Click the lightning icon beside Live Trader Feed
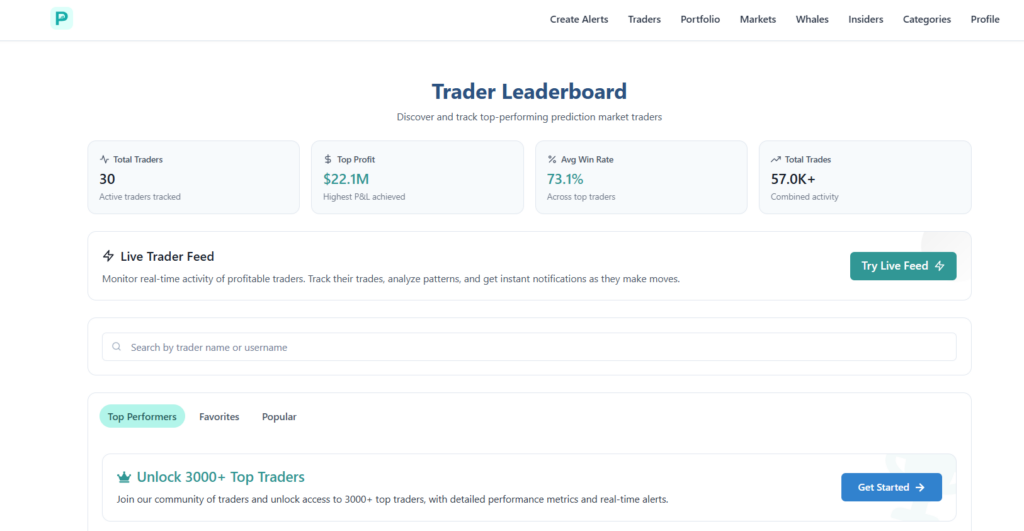Viewport: 1024px width, 531px height. click(x=108, y=256)
